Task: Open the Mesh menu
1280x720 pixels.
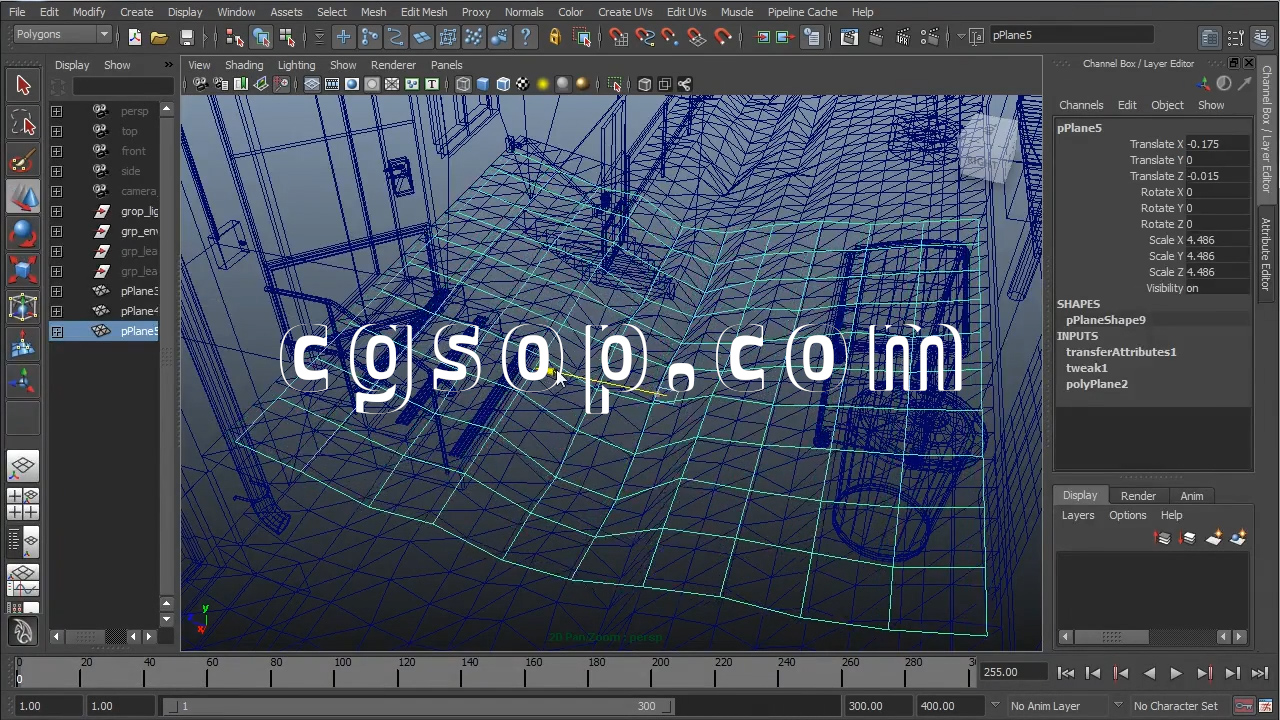Action: (x=373, y=12)
